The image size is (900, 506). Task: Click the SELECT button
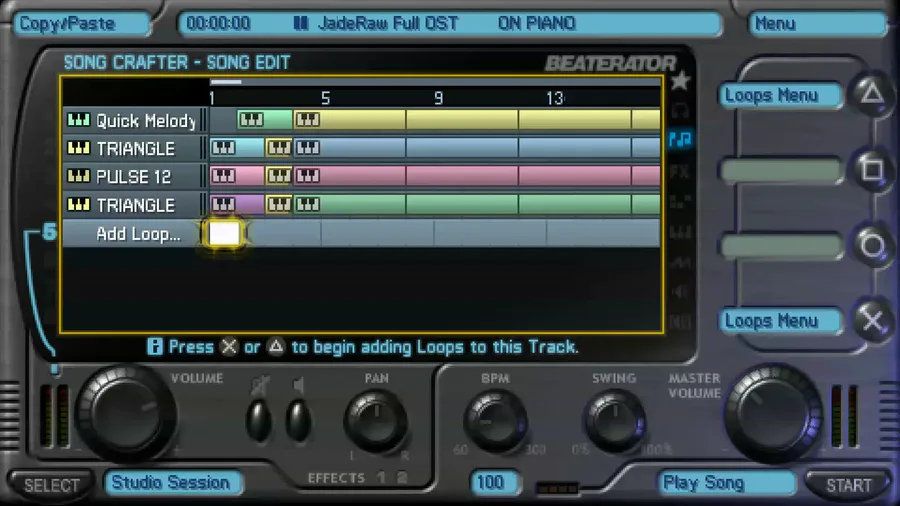51,485
